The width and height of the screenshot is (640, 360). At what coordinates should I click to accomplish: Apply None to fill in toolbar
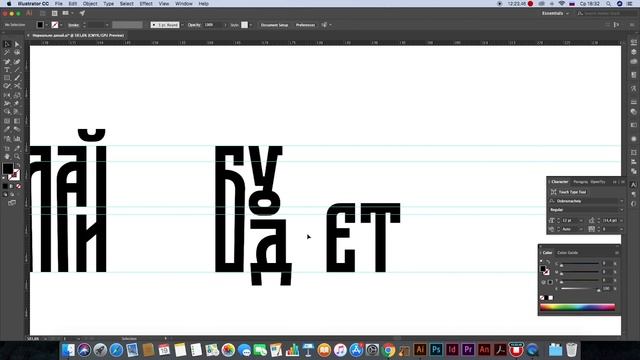[18, 186]
